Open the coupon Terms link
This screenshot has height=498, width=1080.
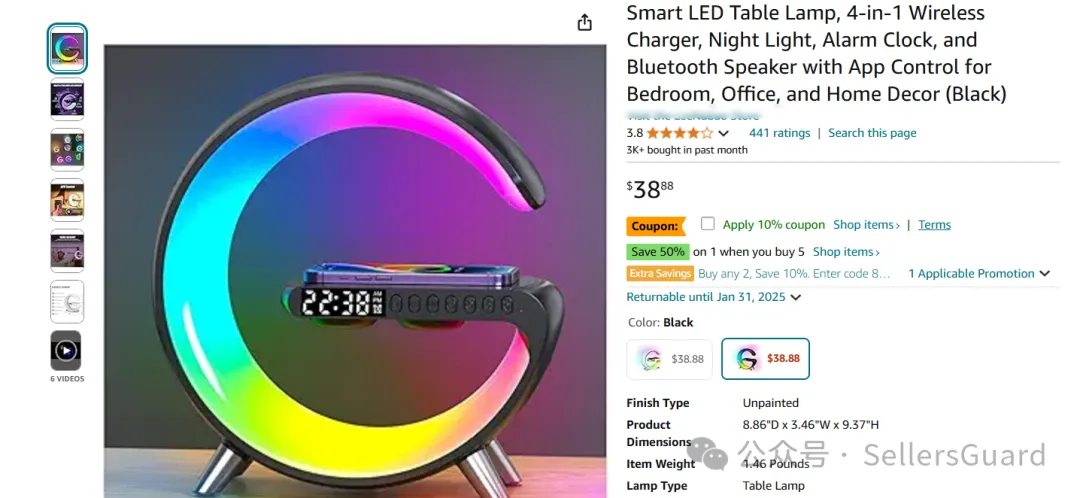[934, 225]
